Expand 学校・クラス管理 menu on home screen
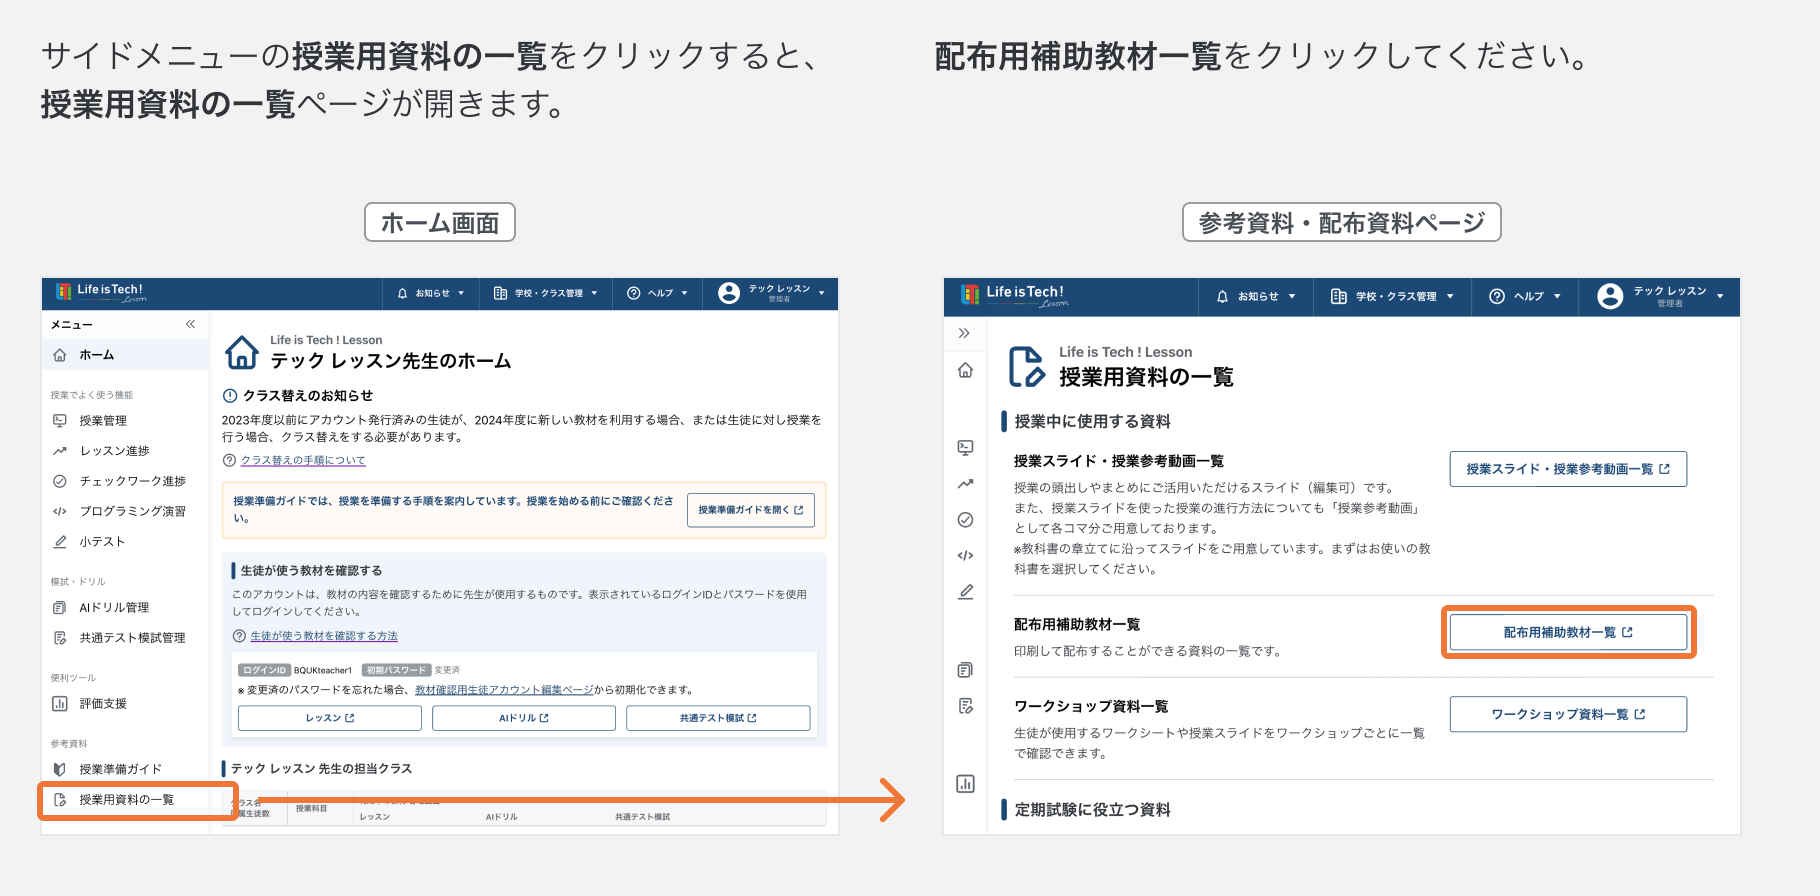This screenshot has width=1820, height=896. click(545, 293)
